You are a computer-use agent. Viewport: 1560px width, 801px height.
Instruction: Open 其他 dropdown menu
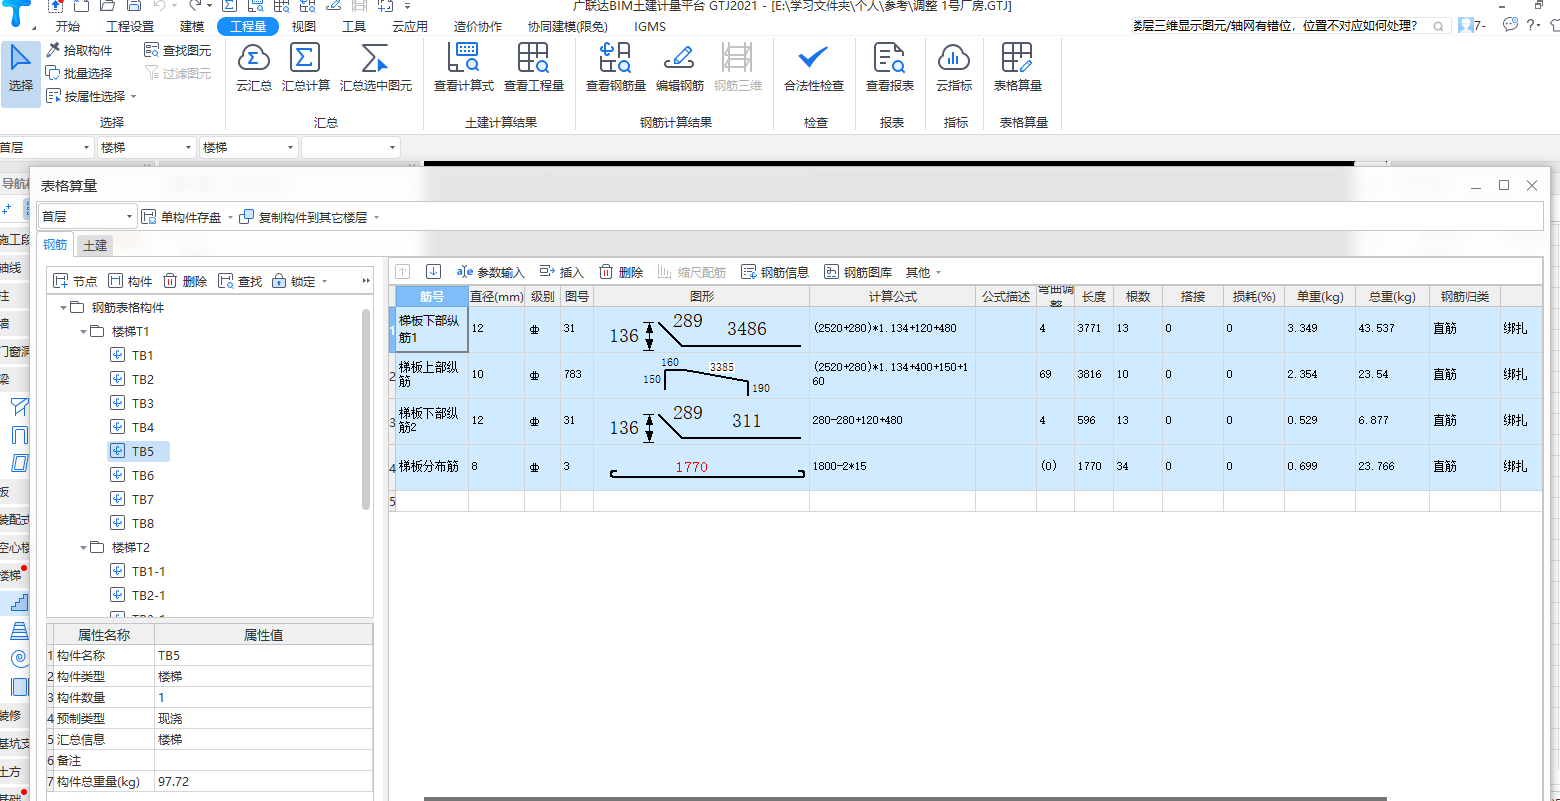click(923, 272)
